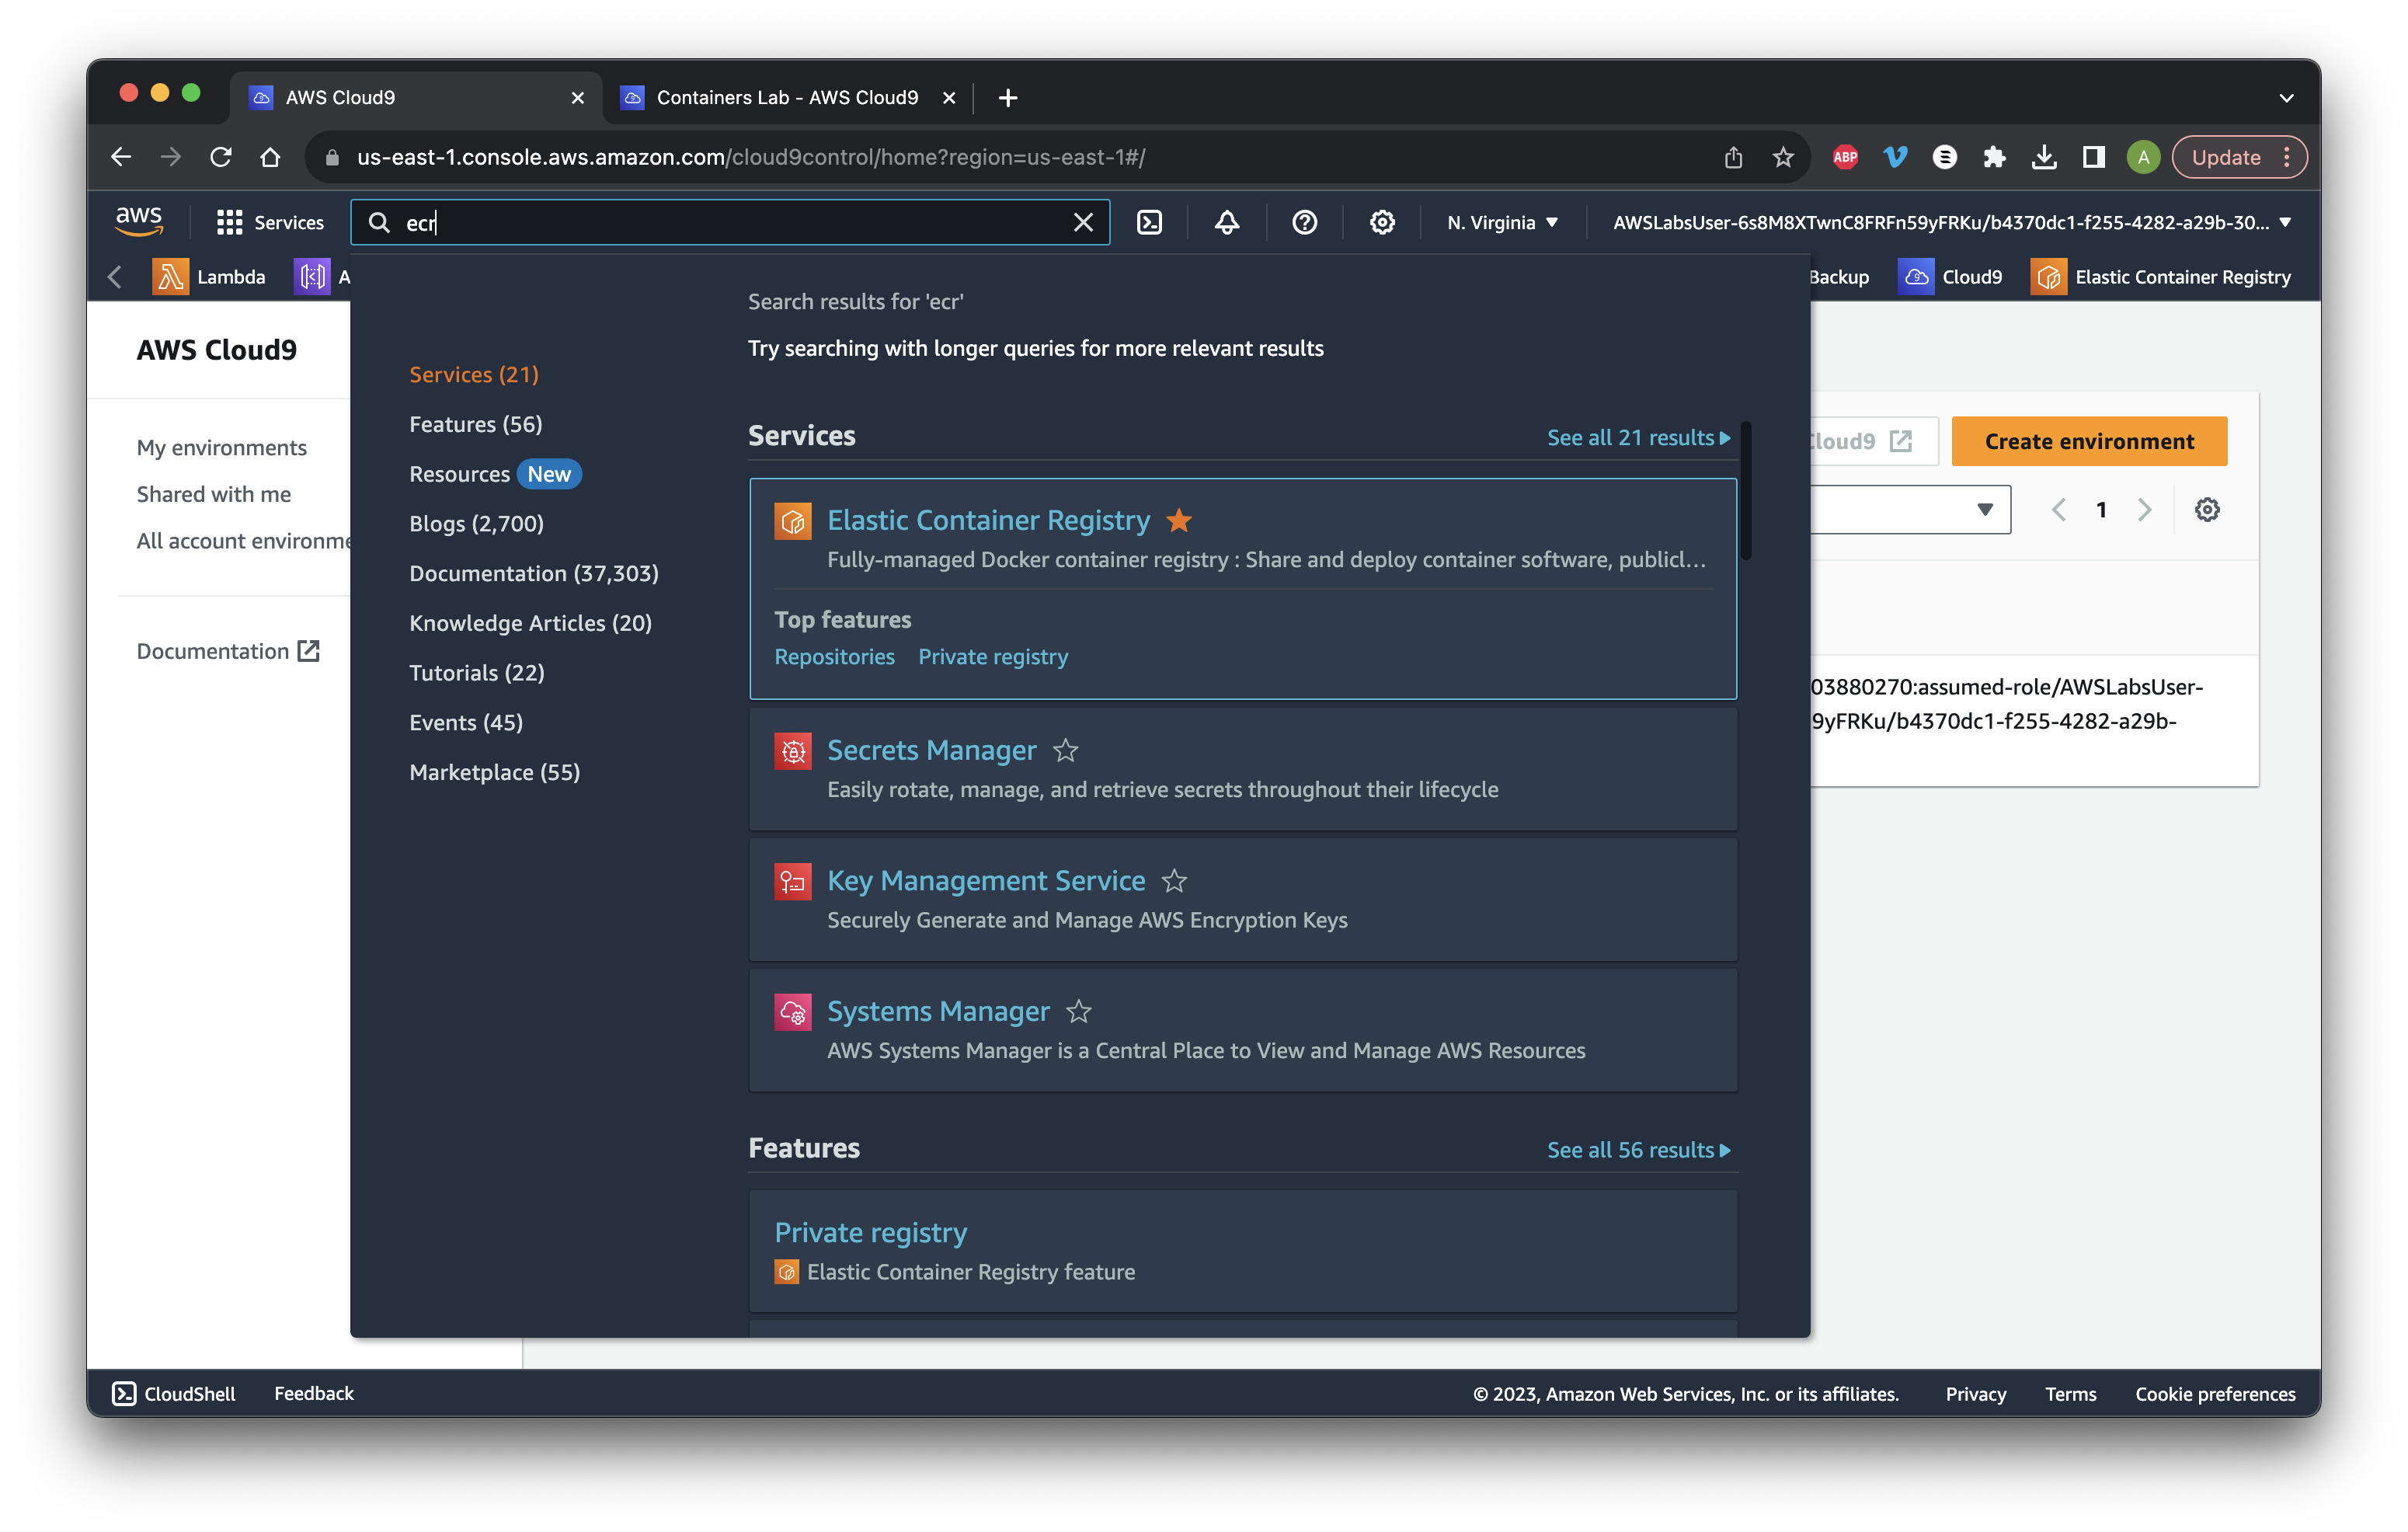Click Create environment button
Viewport: 2408px width, 1532px height.
click(2089, 441)
